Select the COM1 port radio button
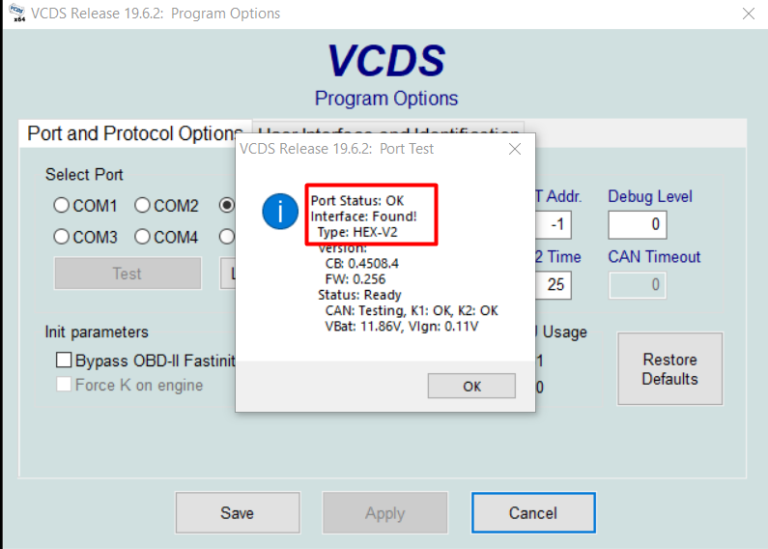This screenshot has width=768, height=549. click(62, 205)
